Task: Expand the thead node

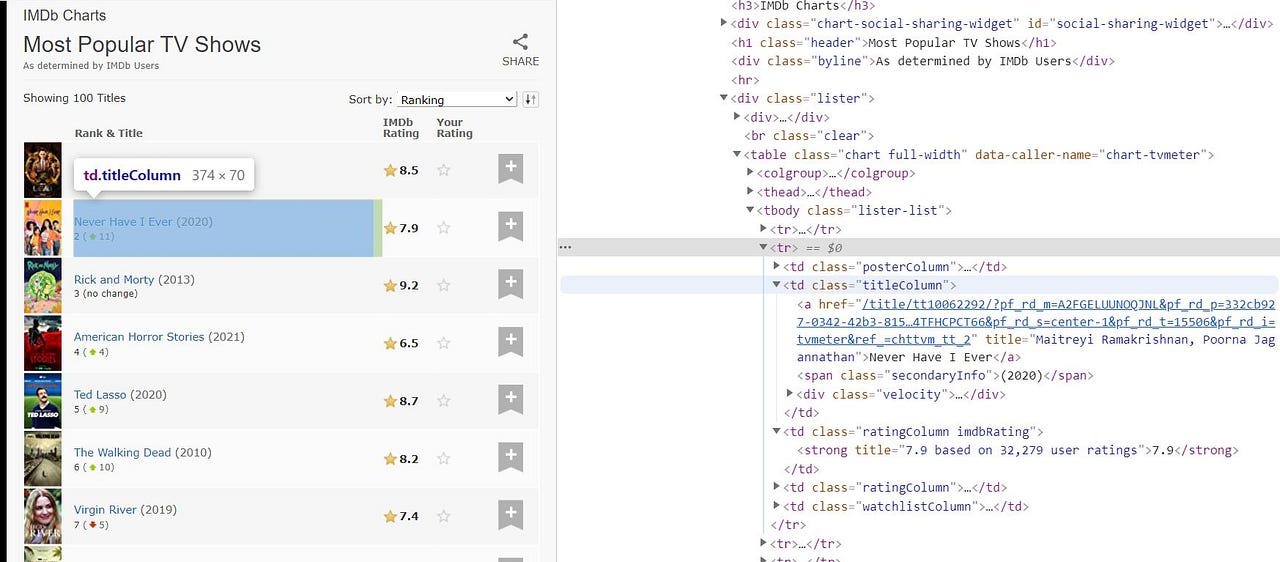Action: 750,192
